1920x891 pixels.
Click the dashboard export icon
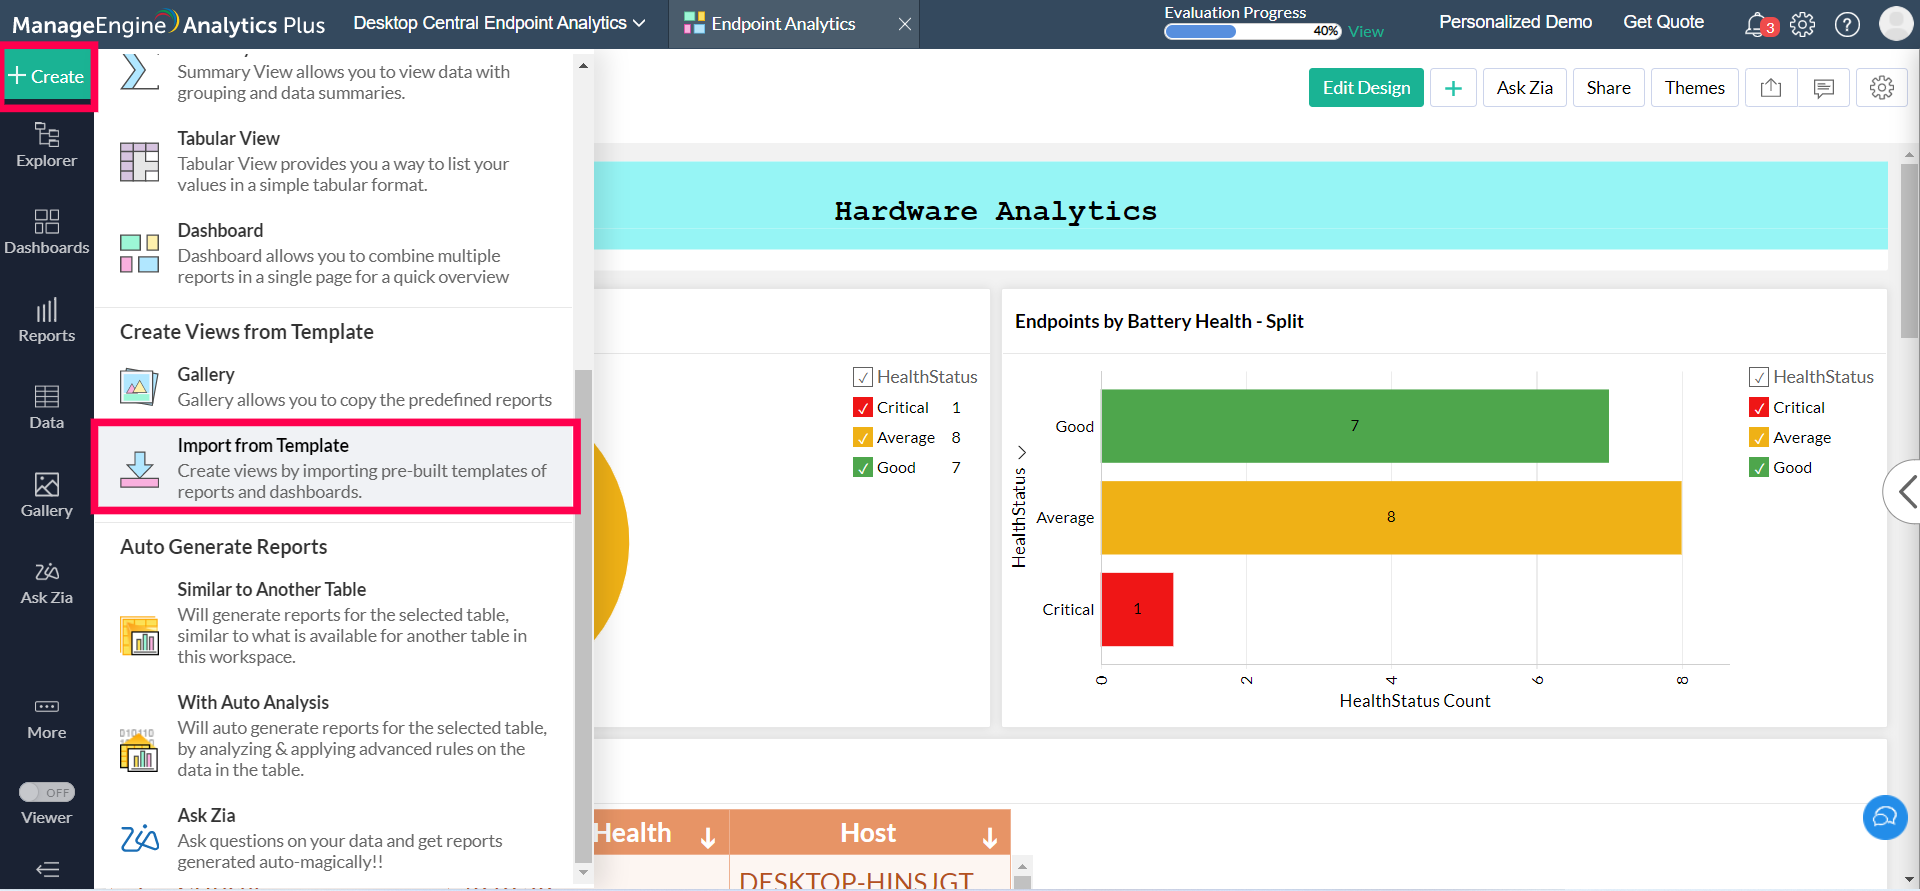tap(1771, 88)
